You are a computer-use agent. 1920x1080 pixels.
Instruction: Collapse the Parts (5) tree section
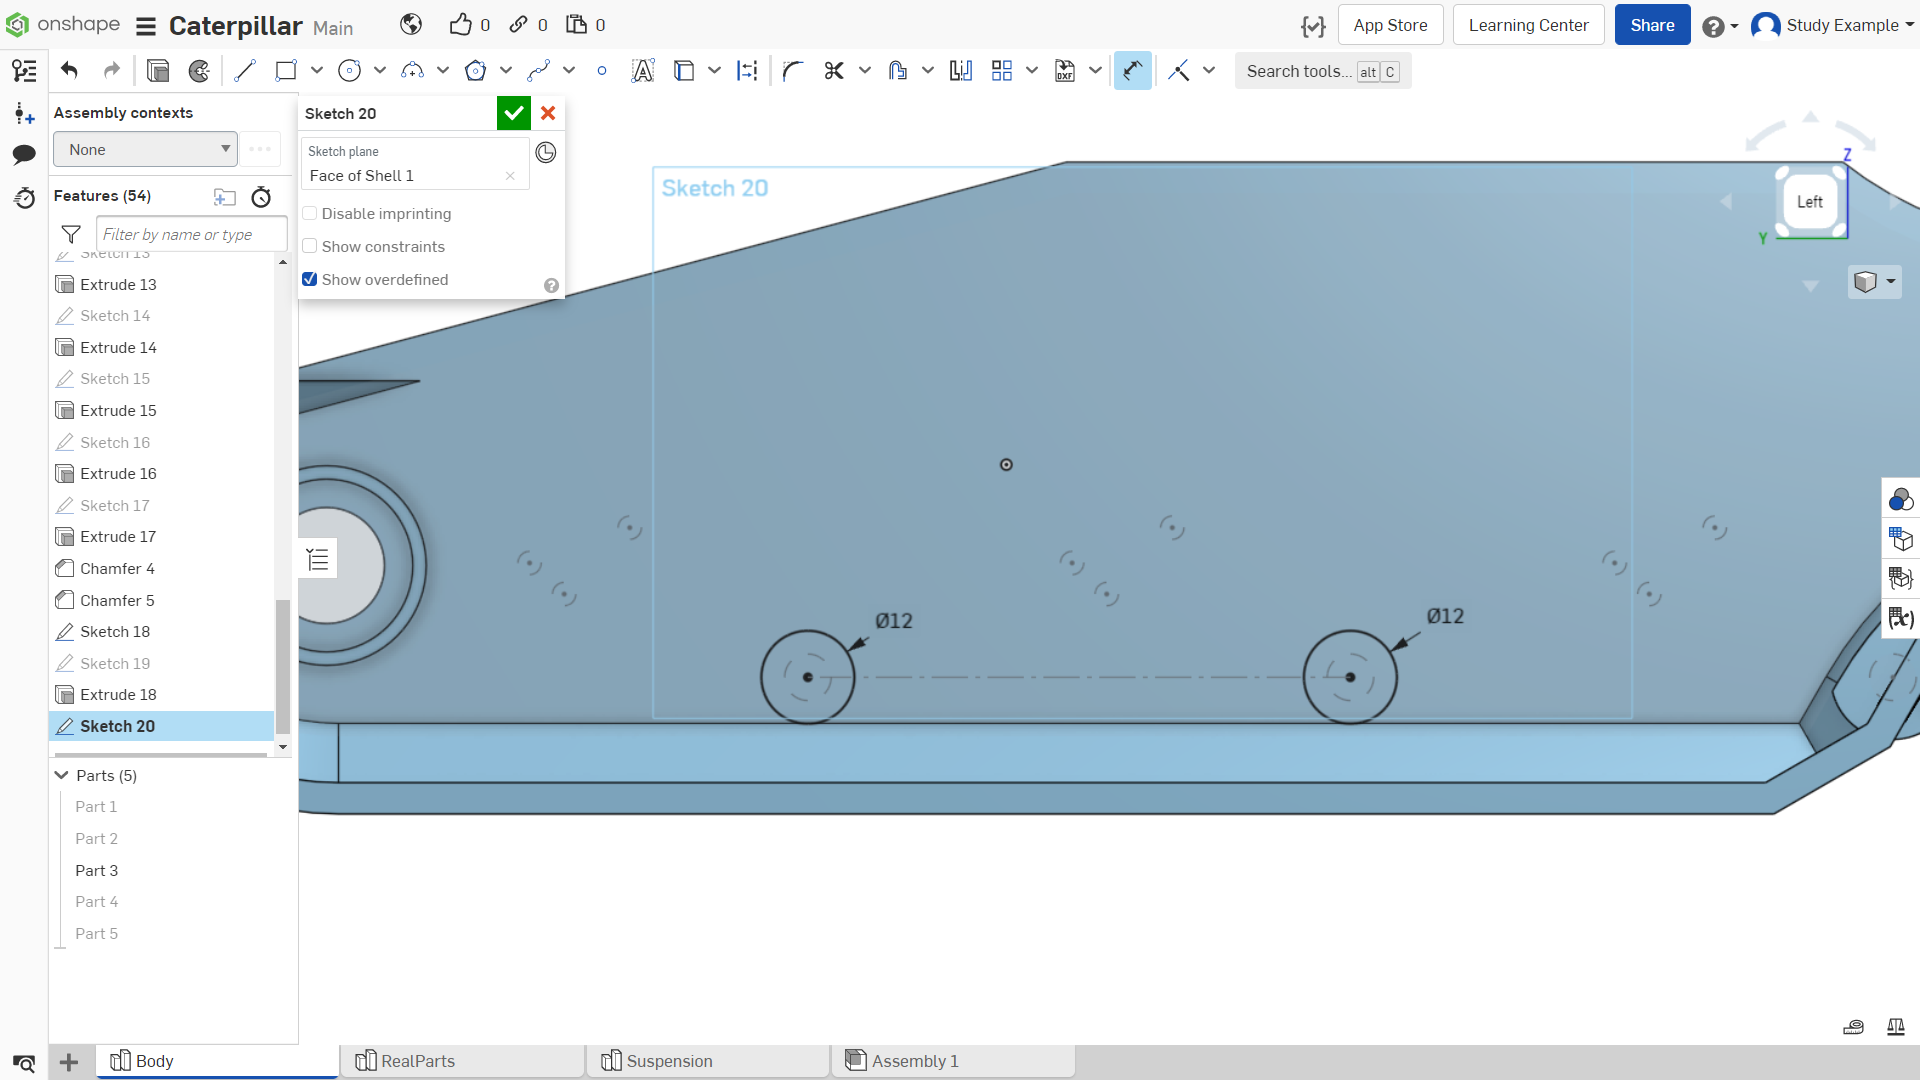tap(62, 776)
